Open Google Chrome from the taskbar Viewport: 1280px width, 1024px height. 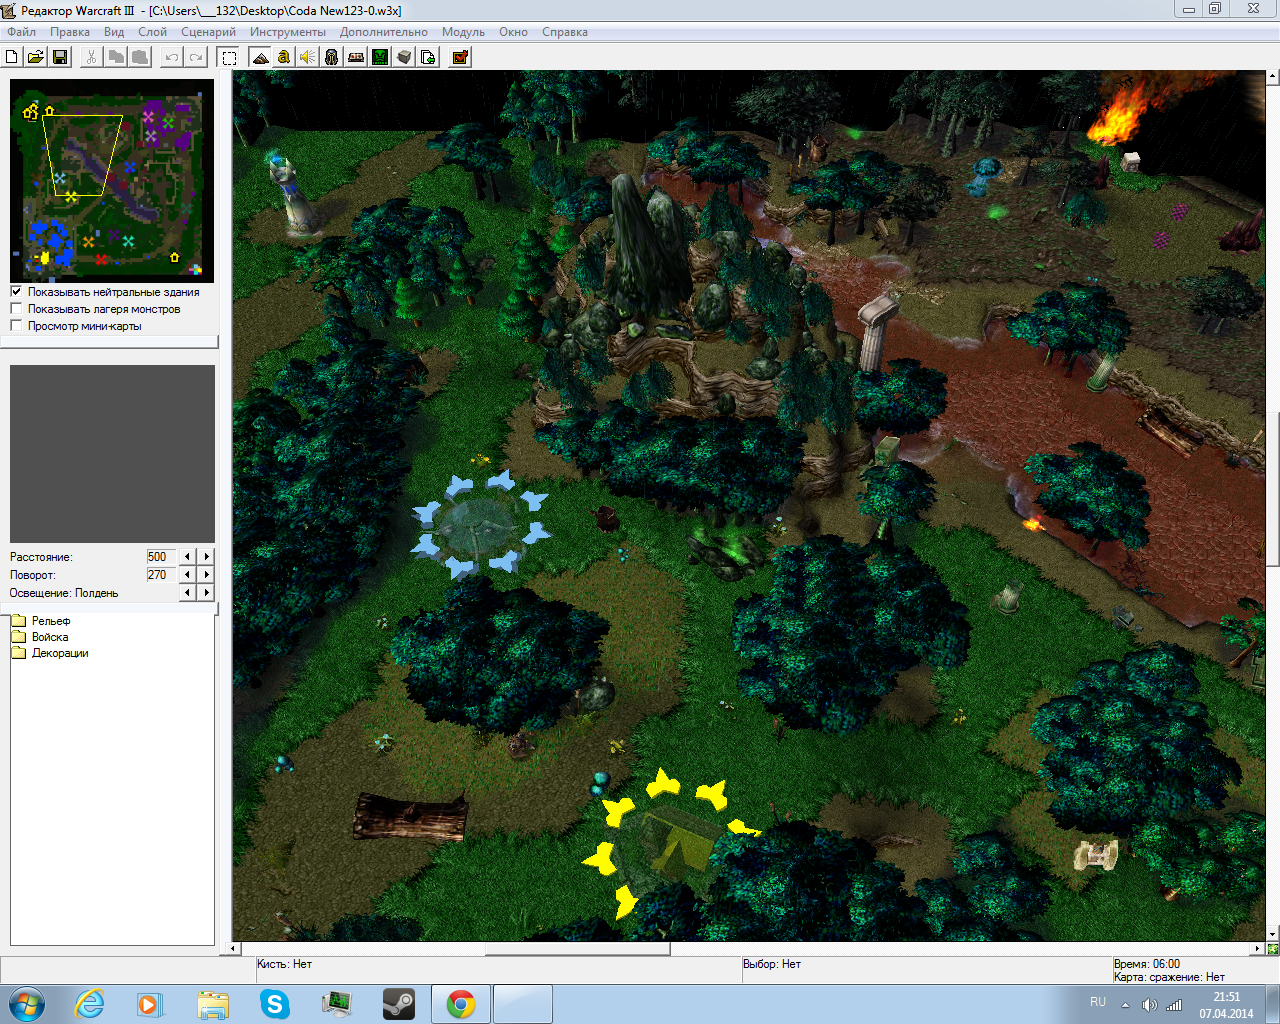click(461, 1004)
